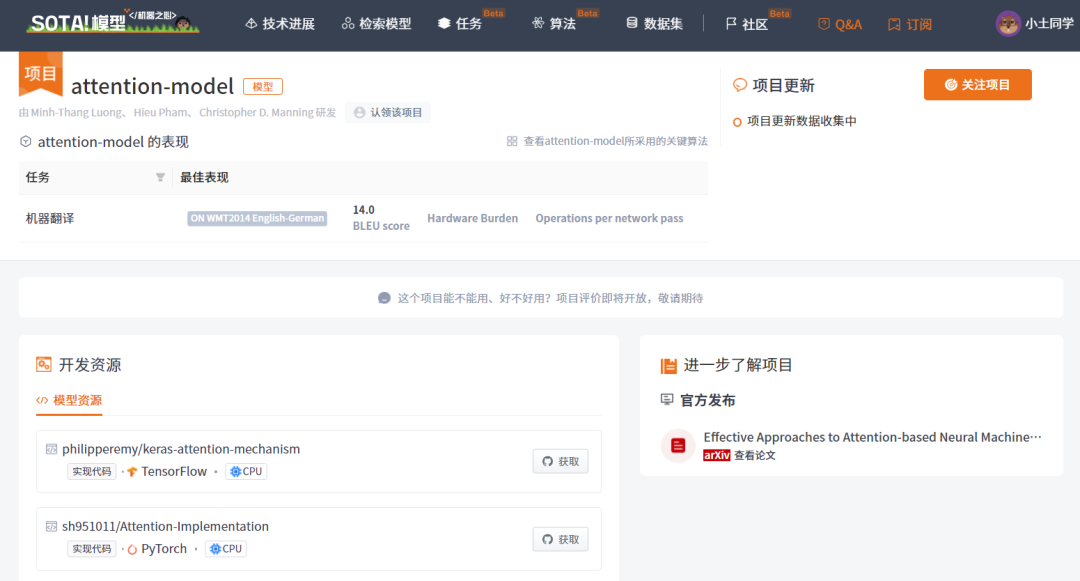
Task: Open philipperemy/keras-attention-mechanism repository
Action: (x=181, y=449)
